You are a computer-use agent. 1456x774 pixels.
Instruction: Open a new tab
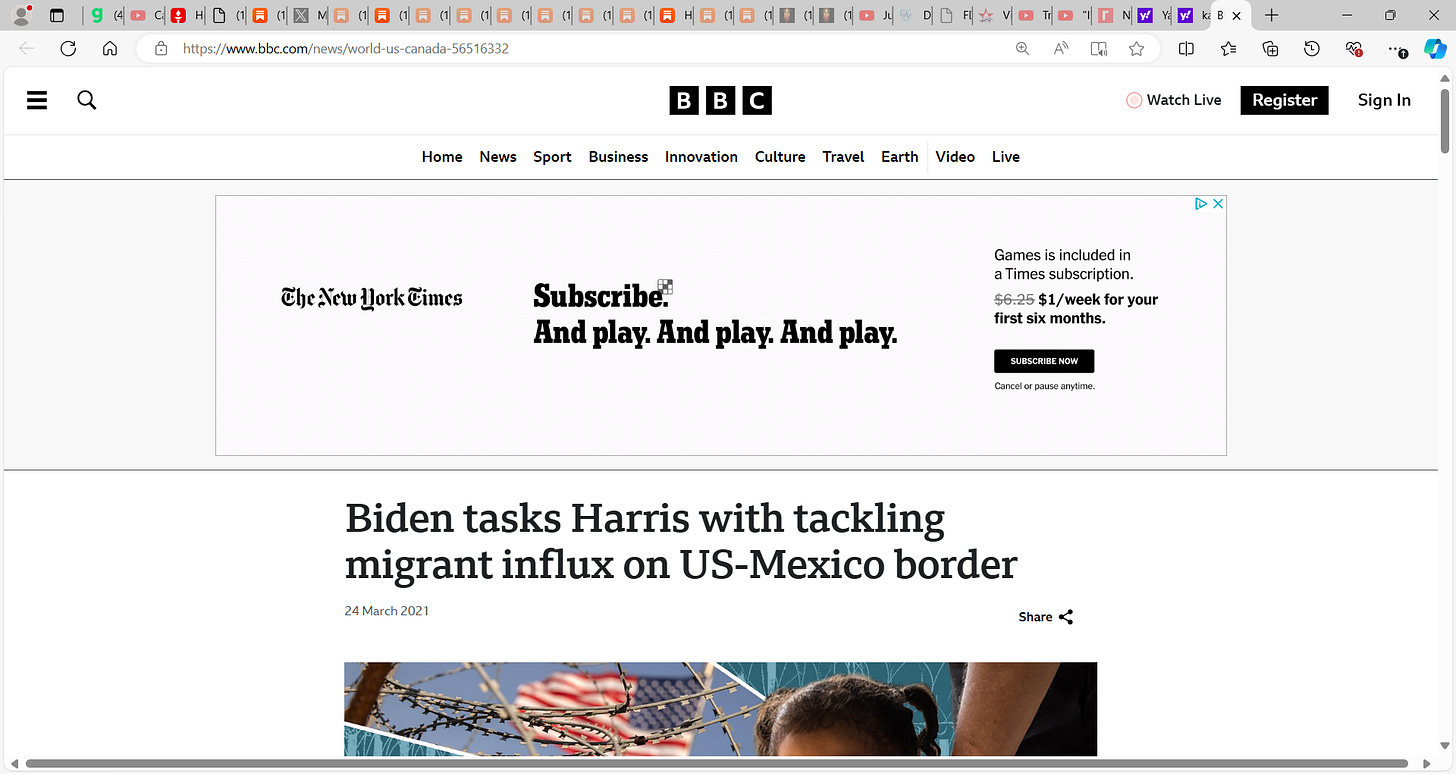pyautogui.click(x=1271, y=15)
